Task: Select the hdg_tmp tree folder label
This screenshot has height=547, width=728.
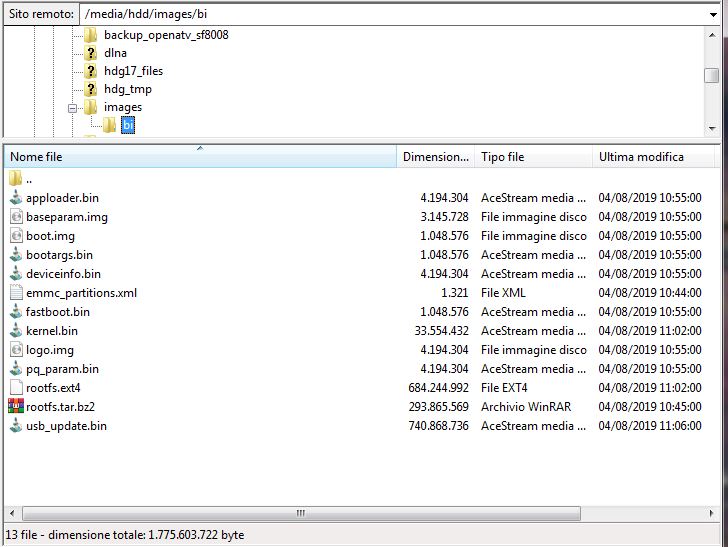Action: point(128,89)
